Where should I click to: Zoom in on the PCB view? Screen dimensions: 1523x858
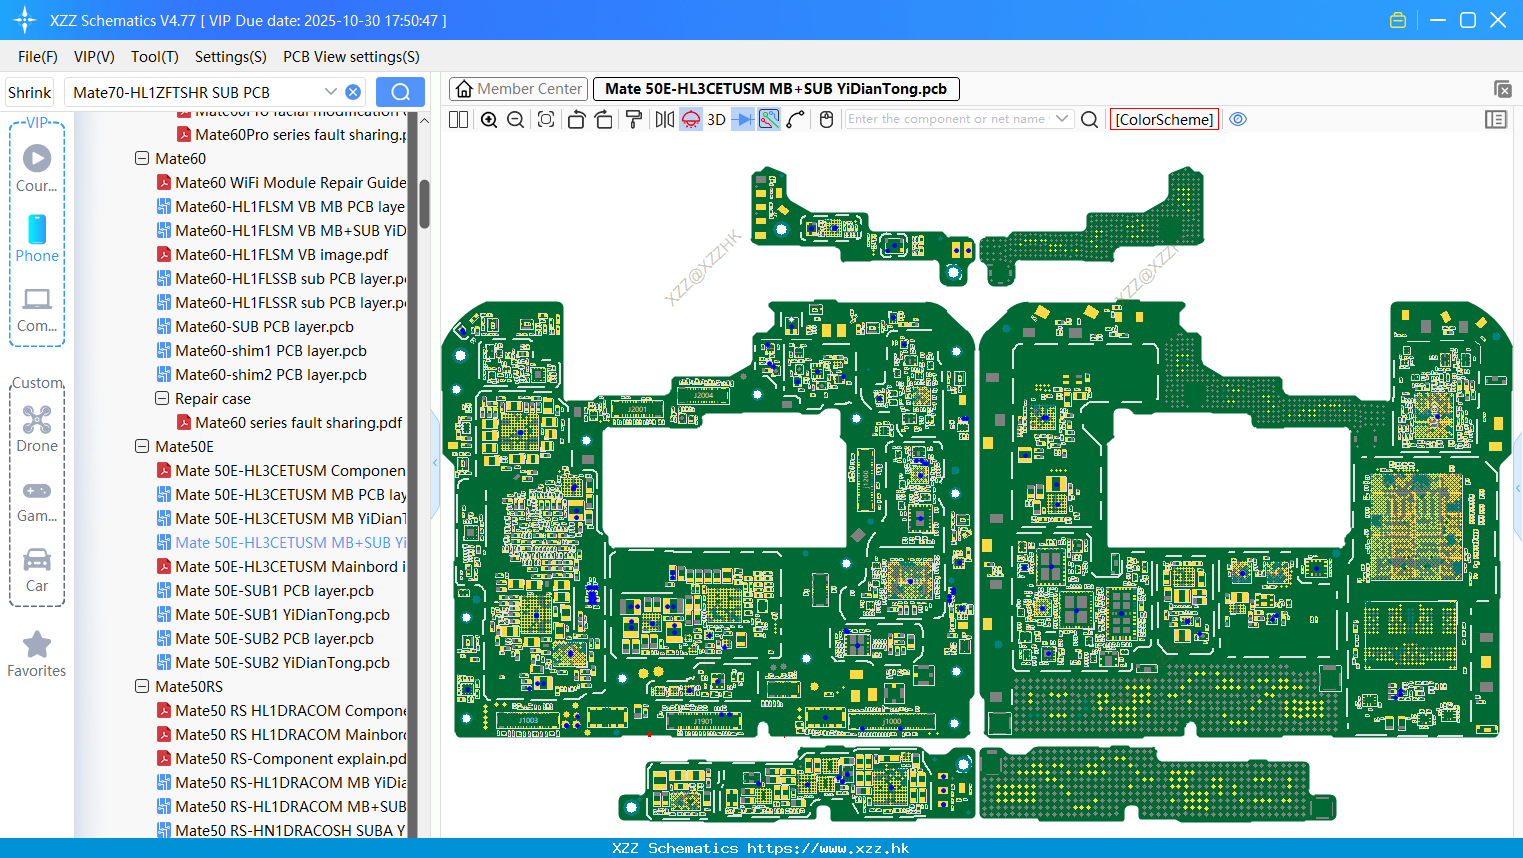[489, 119]
